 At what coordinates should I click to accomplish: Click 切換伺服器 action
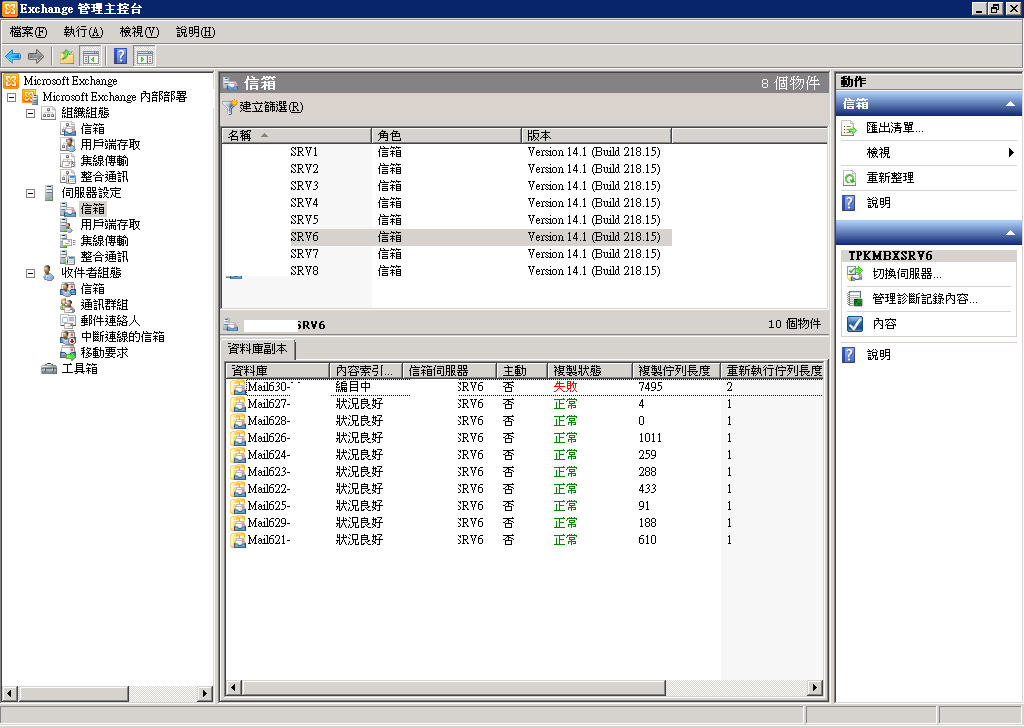point(907,274)
